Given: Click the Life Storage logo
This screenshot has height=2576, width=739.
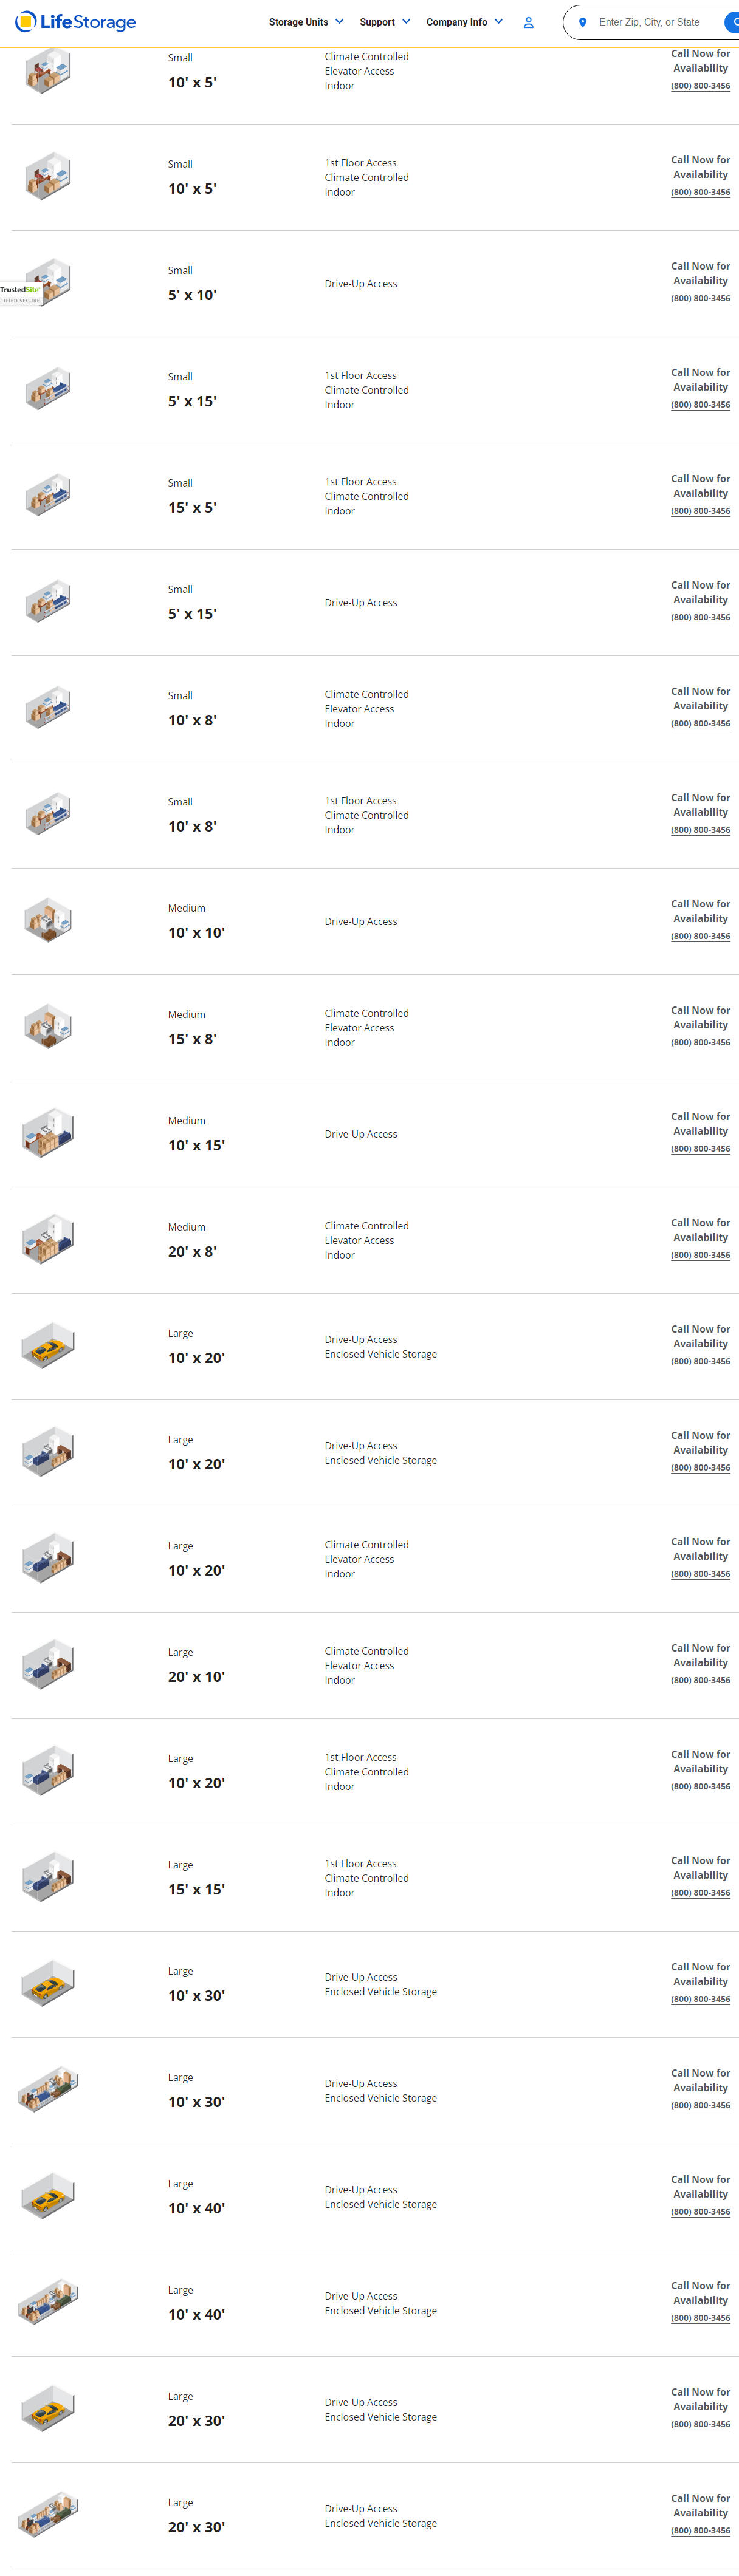Looking at the screenshot, I should (x=75, y=22).
